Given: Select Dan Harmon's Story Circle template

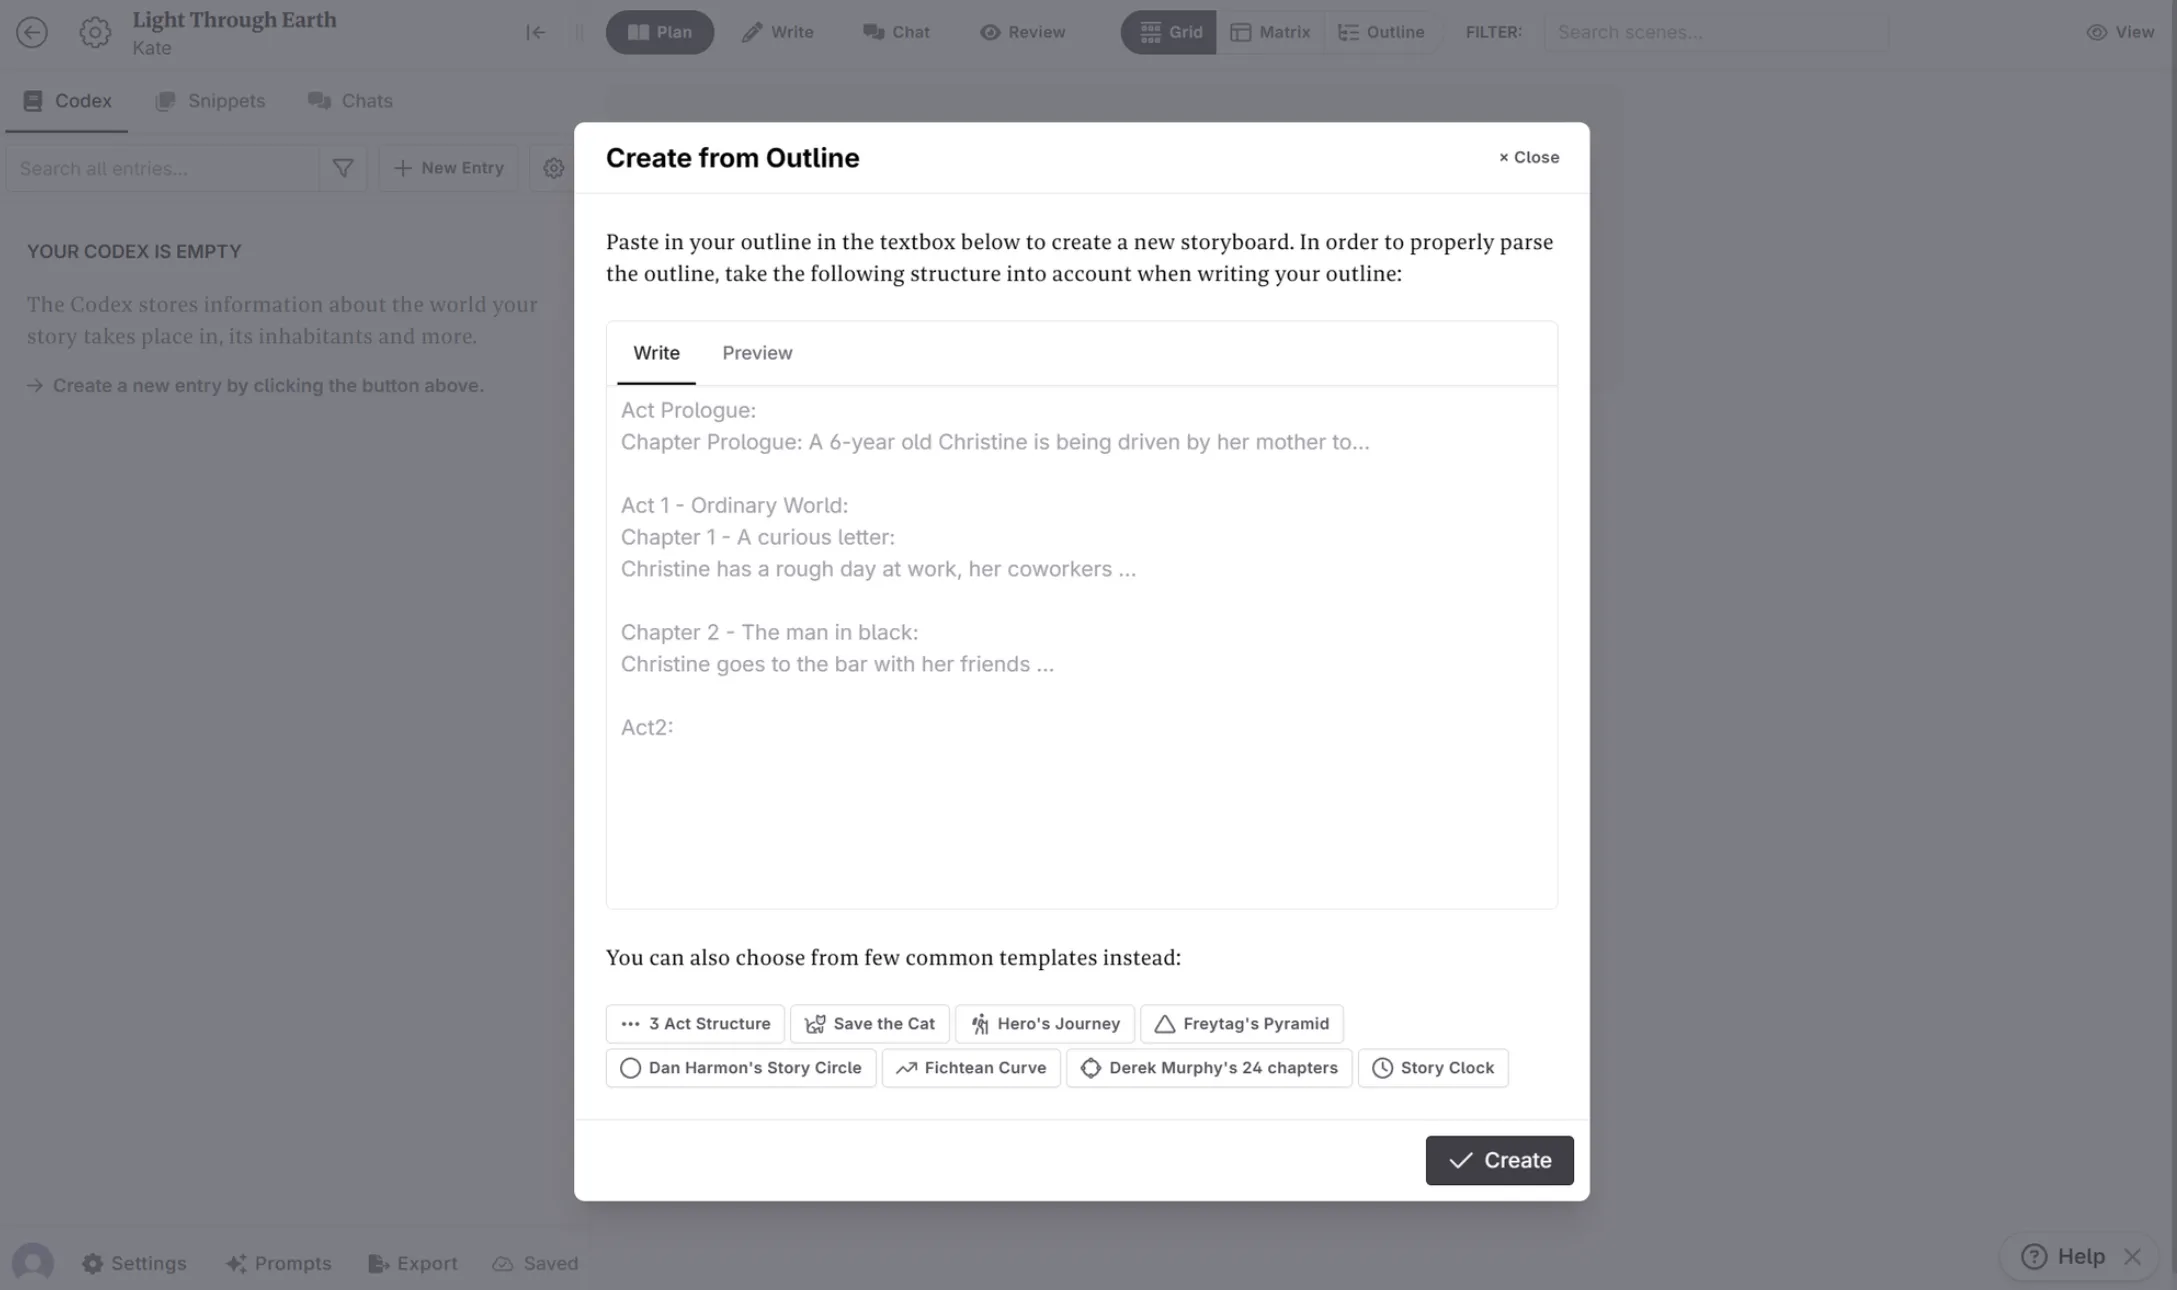Looking at the screenshot, I should tap(740, 1067).
